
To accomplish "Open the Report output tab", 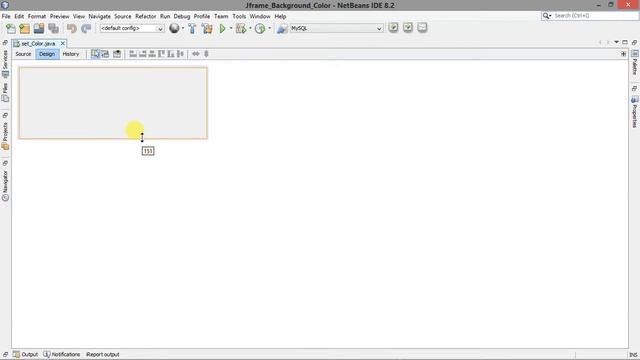I will tap(102, 354).
